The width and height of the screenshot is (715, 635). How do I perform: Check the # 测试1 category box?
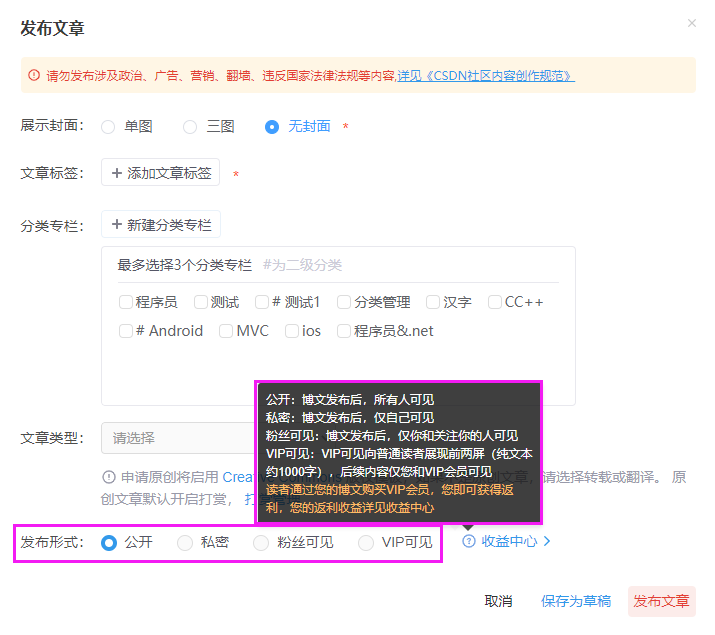tap(262, 302)
